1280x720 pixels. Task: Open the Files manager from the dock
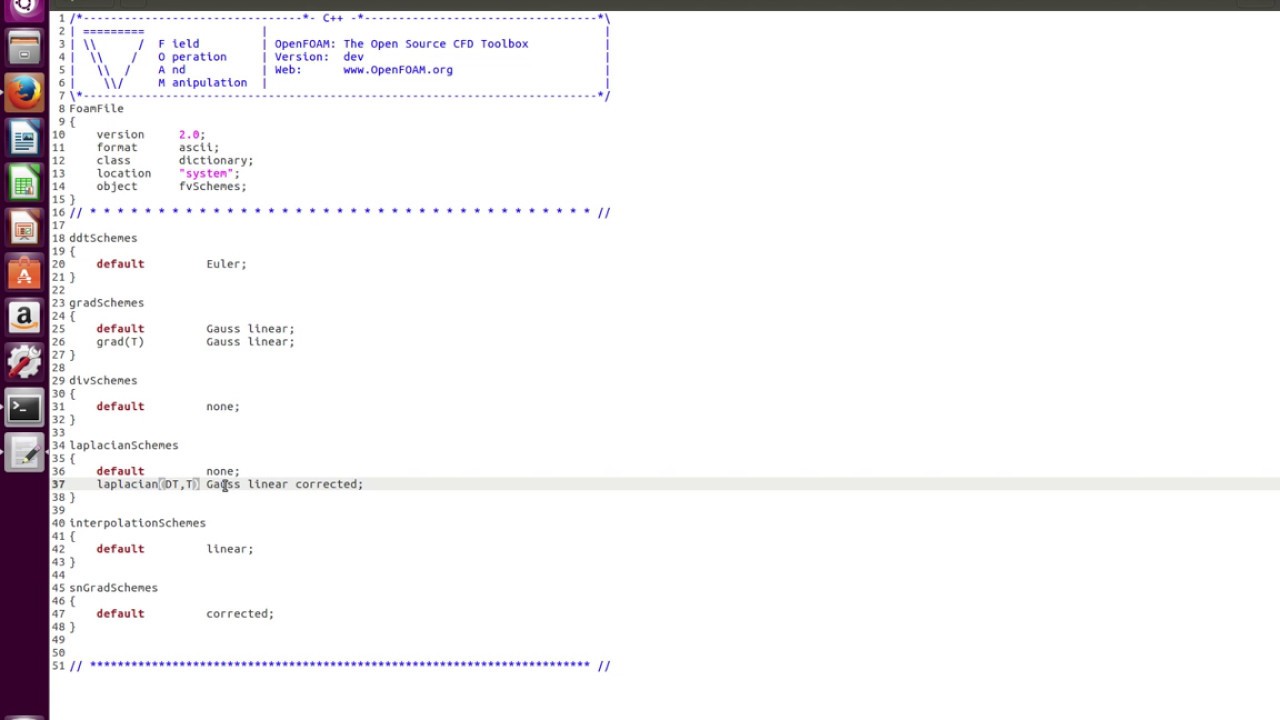click(x=24, y=48)
